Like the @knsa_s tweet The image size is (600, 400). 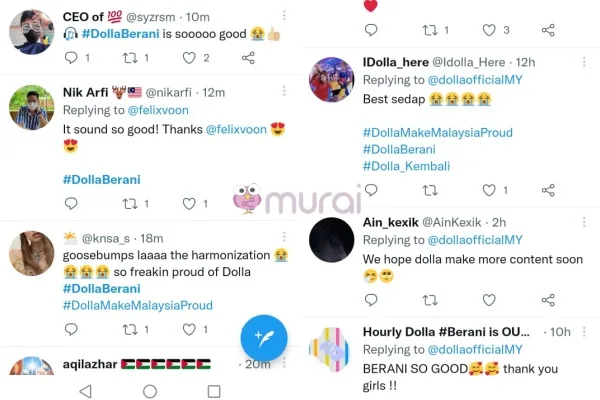click(189, 329)
